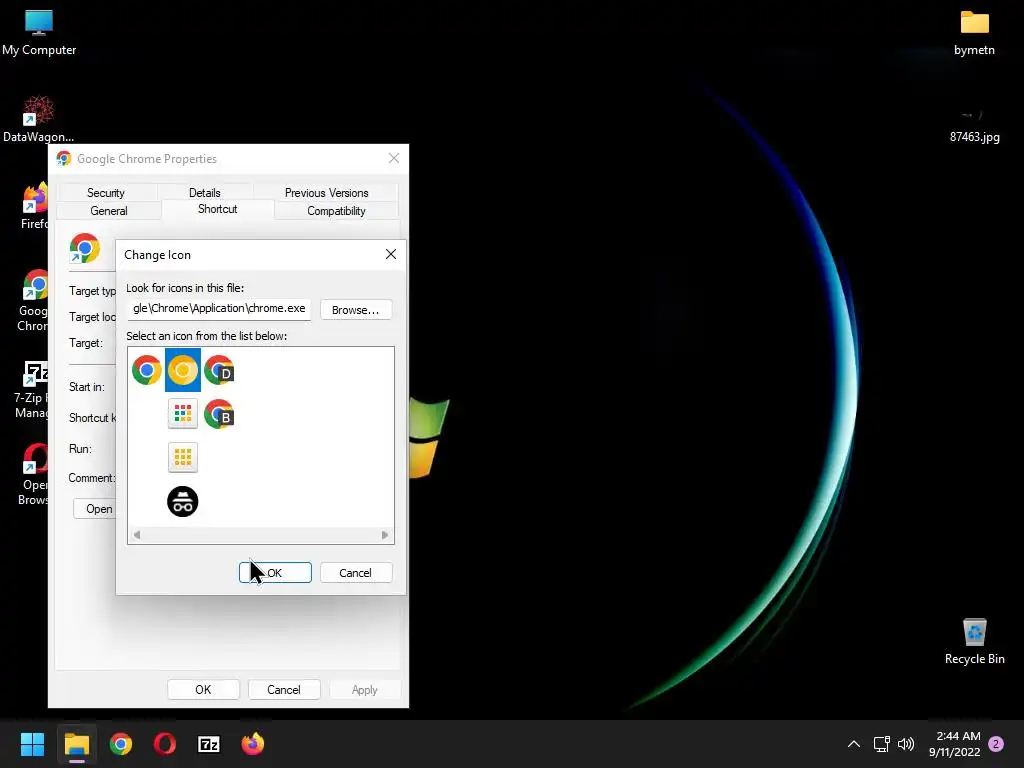Select the yellow Chrome Canary icon

pyautogui.click(x=183, y=370)
